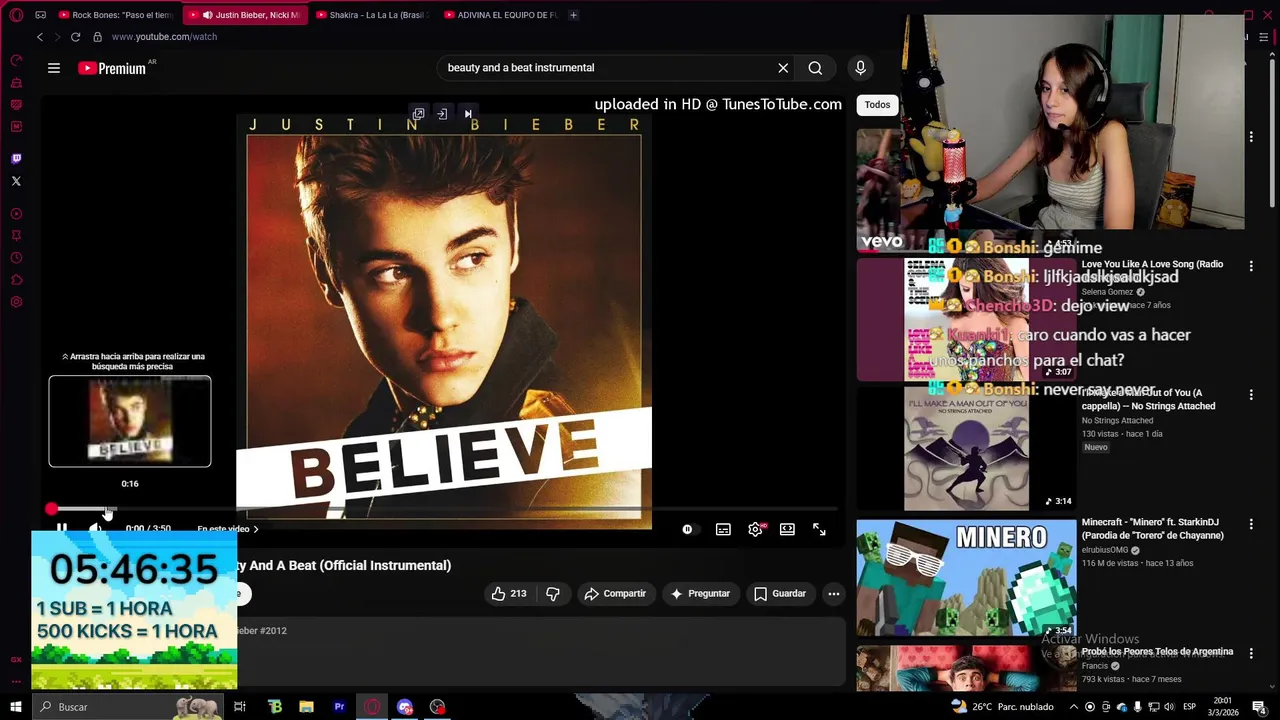Screen dimensions: 1280x720
Task: Open options for I'll Make a Man Out of You
Action: (1251, 395)
